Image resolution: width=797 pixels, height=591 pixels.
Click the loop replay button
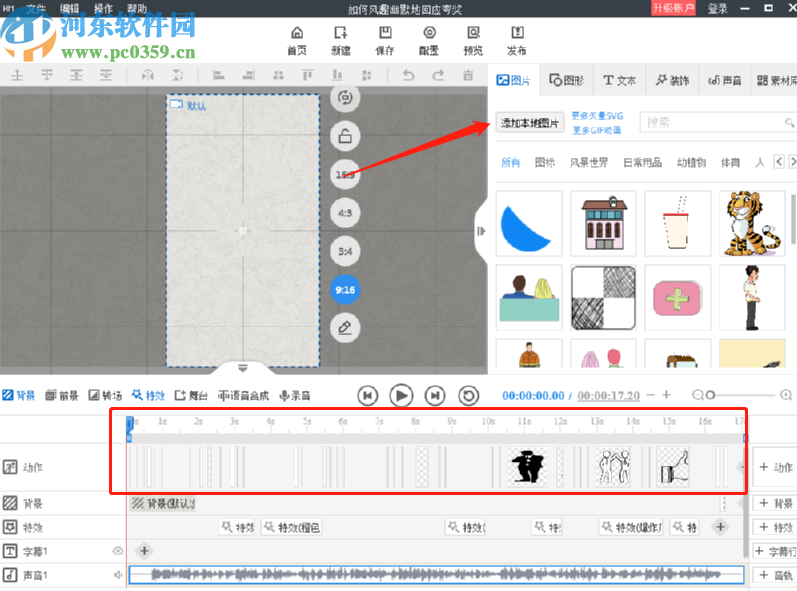click(x=469, y=395)
